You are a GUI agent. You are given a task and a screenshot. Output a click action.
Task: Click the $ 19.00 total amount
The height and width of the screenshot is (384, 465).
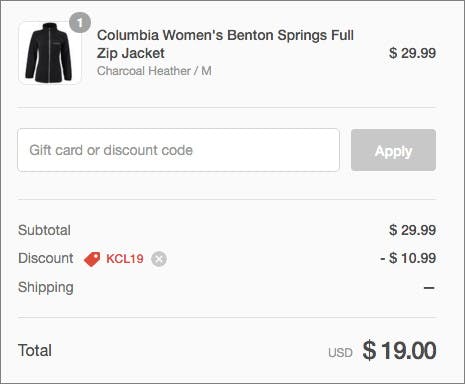point(399,350)
